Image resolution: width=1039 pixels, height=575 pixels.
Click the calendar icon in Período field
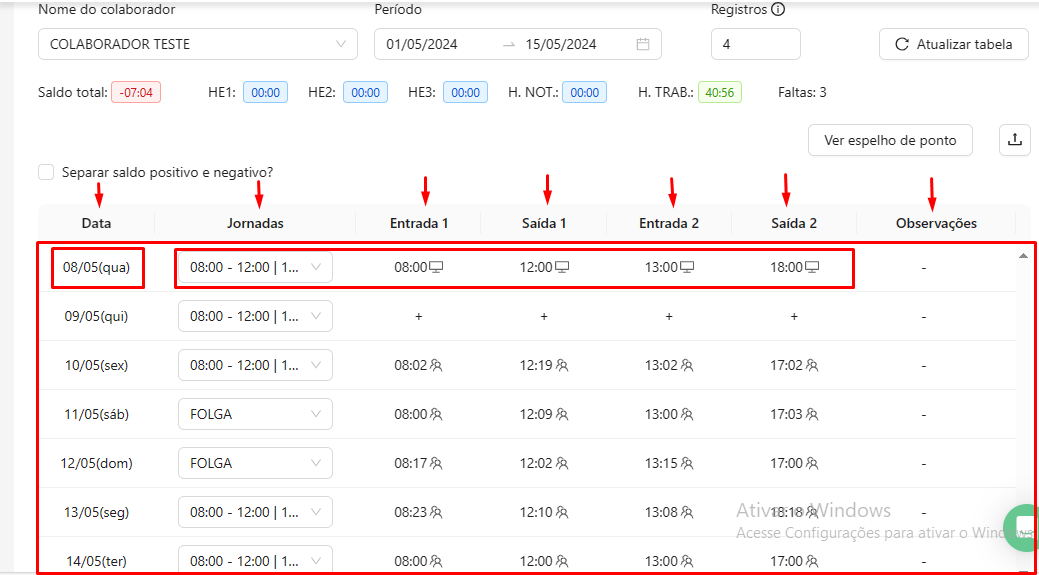(x=643, y=44)
